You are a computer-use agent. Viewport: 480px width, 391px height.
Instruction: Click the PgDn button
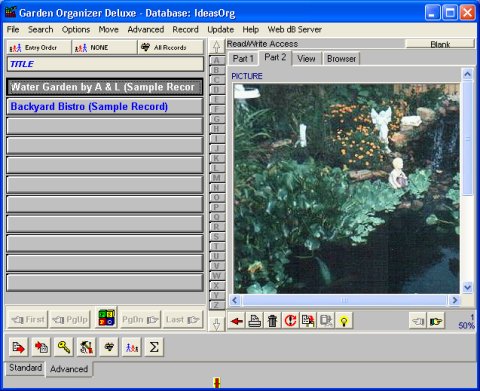pyautogui.click(x=140, y=320)
